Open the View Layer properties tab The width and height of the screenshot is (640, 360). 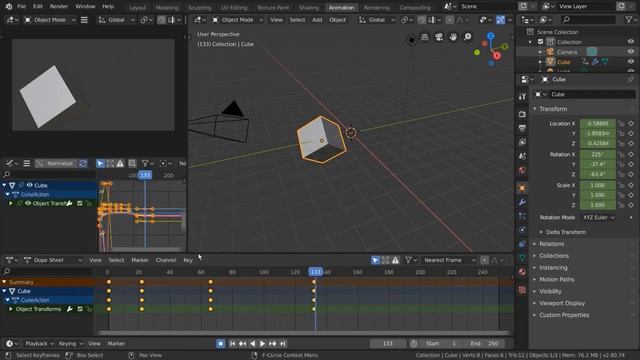(522, 142)
